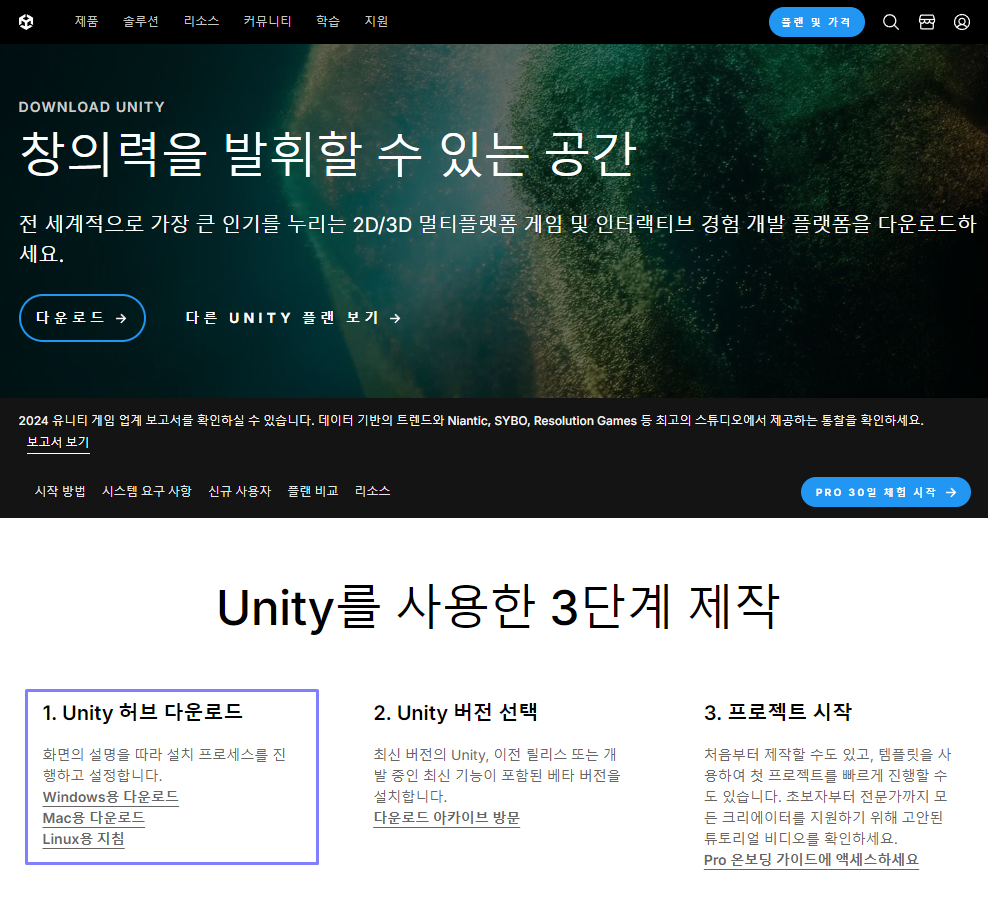
Task: Open search with the magnifier icon
Action: (890, 21)
